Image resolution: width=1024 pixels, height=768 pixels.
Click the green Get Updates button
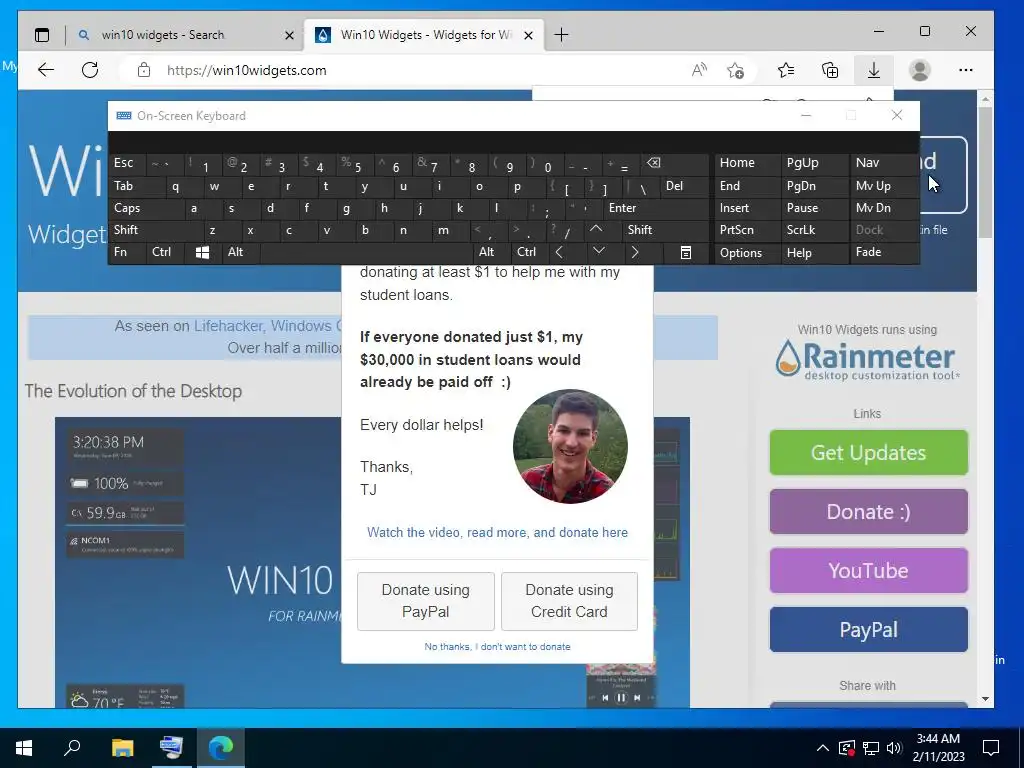869,453
